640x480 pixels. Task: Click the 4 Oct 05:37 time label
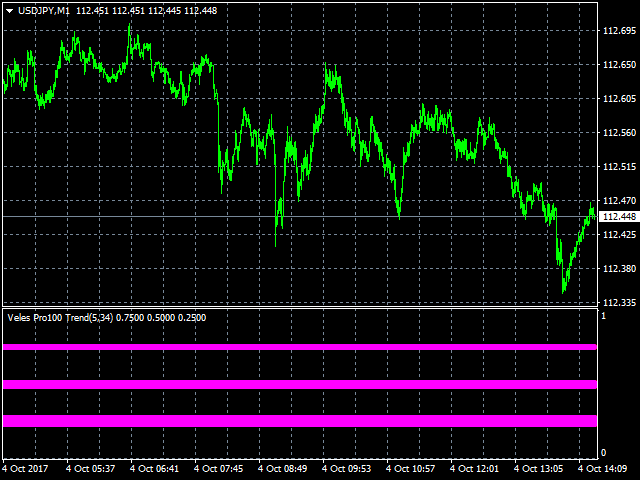90,468
